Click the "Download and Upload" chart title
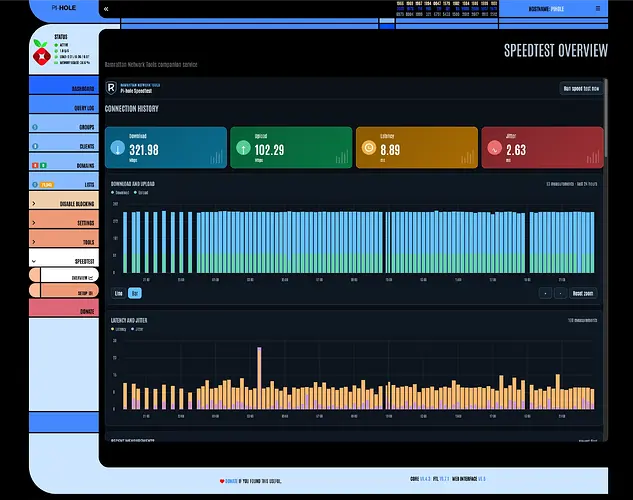 [133, 184]
